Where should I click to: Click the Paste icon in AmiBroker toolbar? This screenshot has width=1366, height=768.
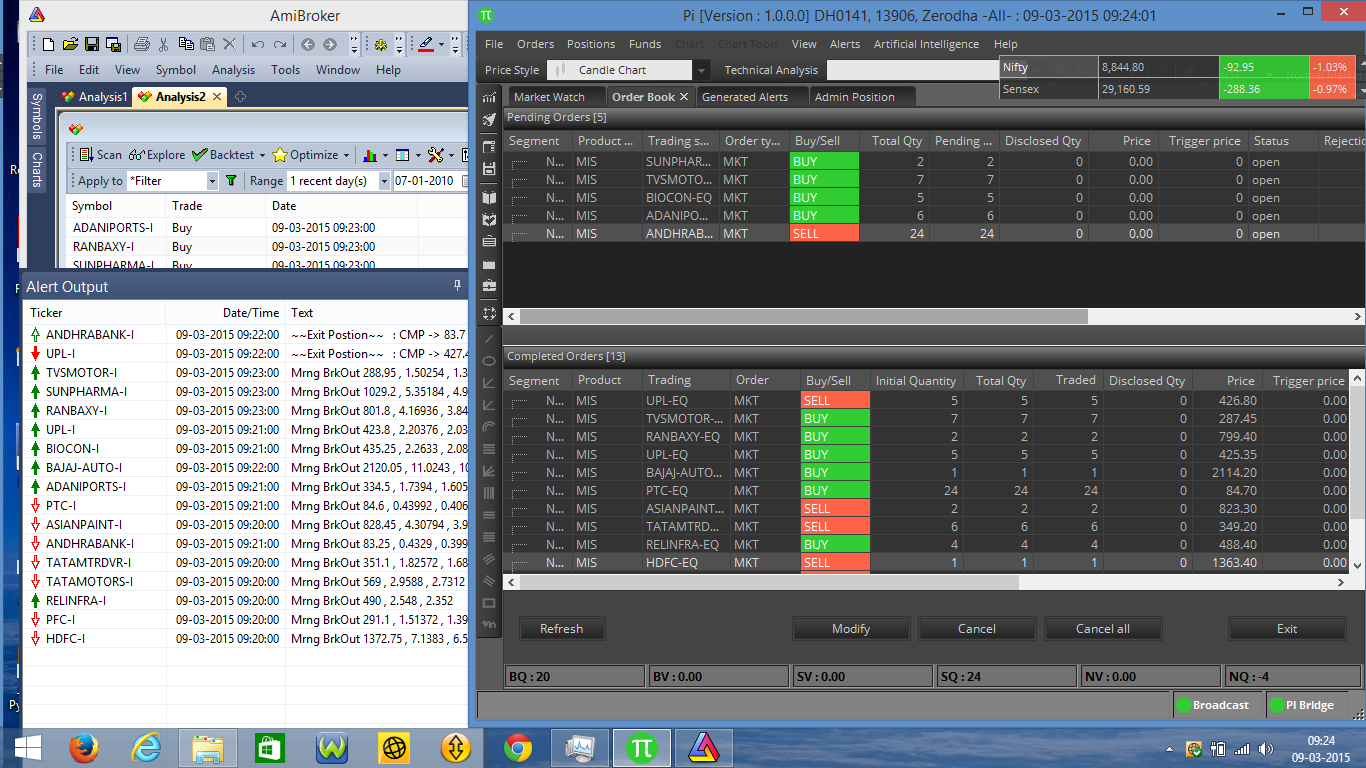207,44
